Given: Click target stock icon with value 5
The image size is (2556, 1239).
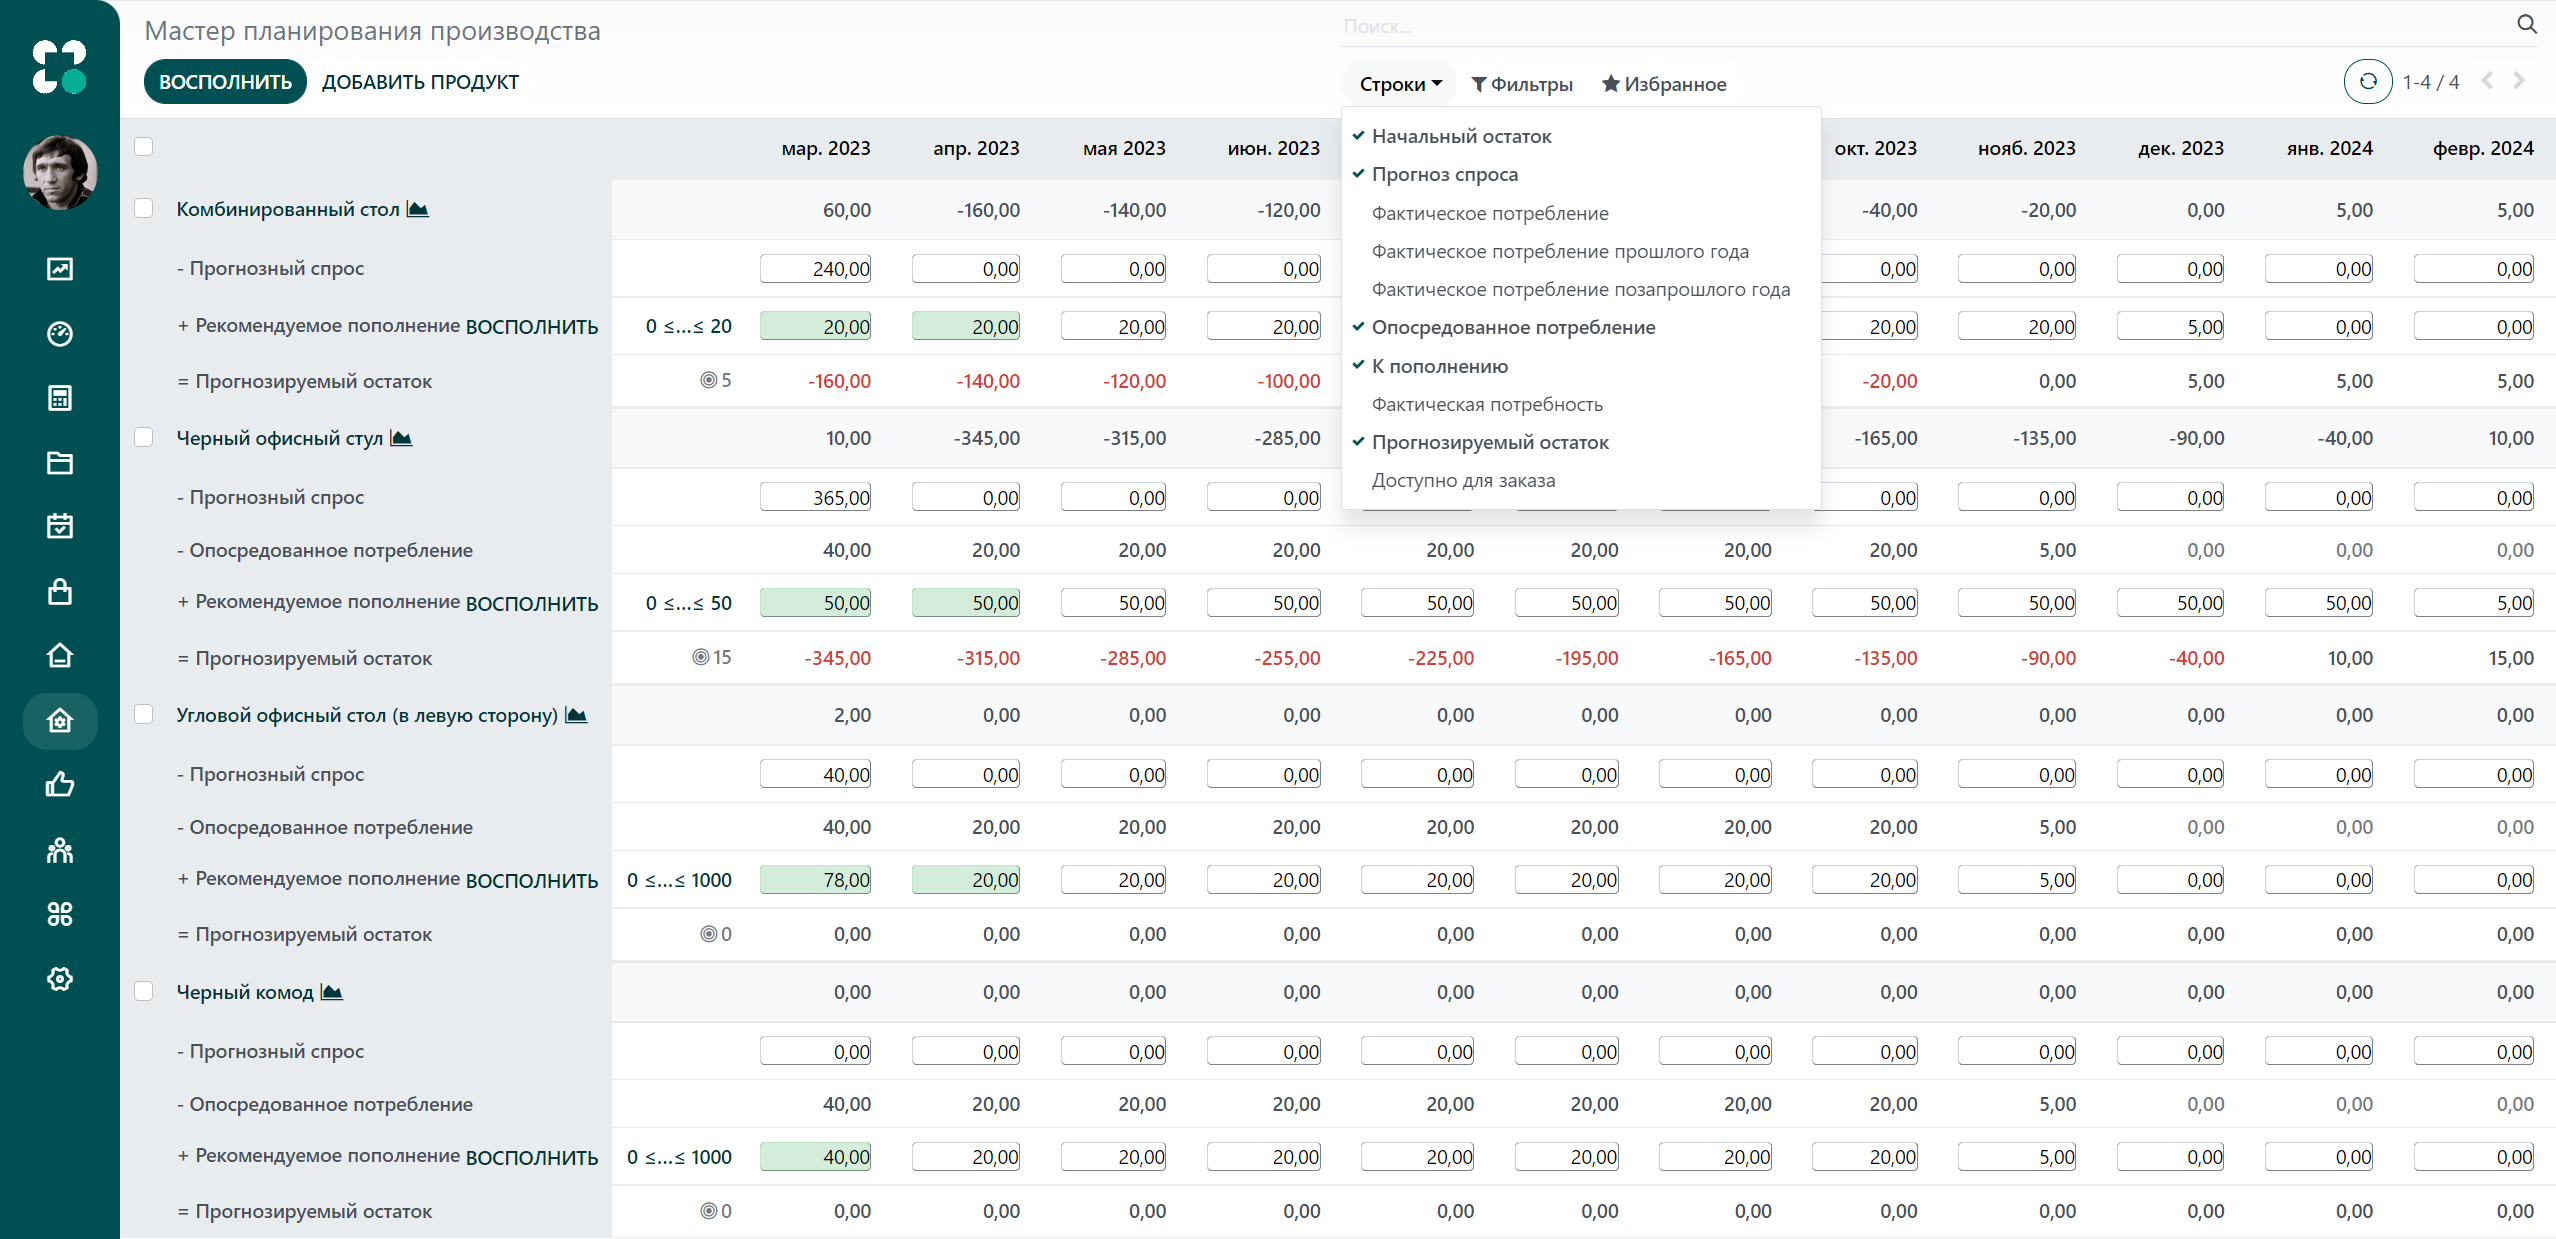Looking at the screenshot, I should point(708,380).
